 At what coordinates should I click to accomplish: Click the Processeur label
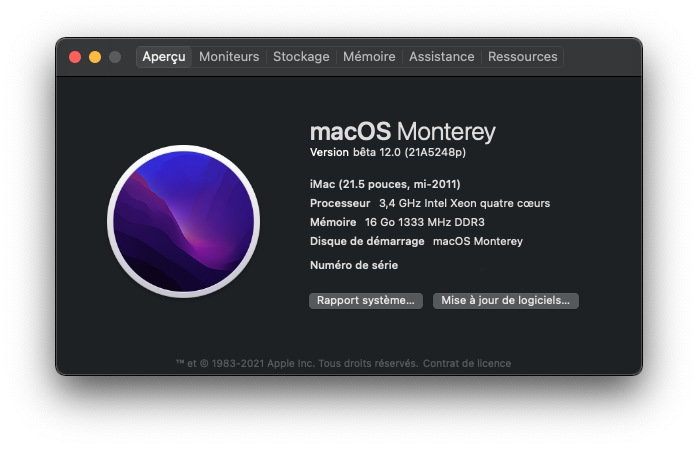coord(340,203)
